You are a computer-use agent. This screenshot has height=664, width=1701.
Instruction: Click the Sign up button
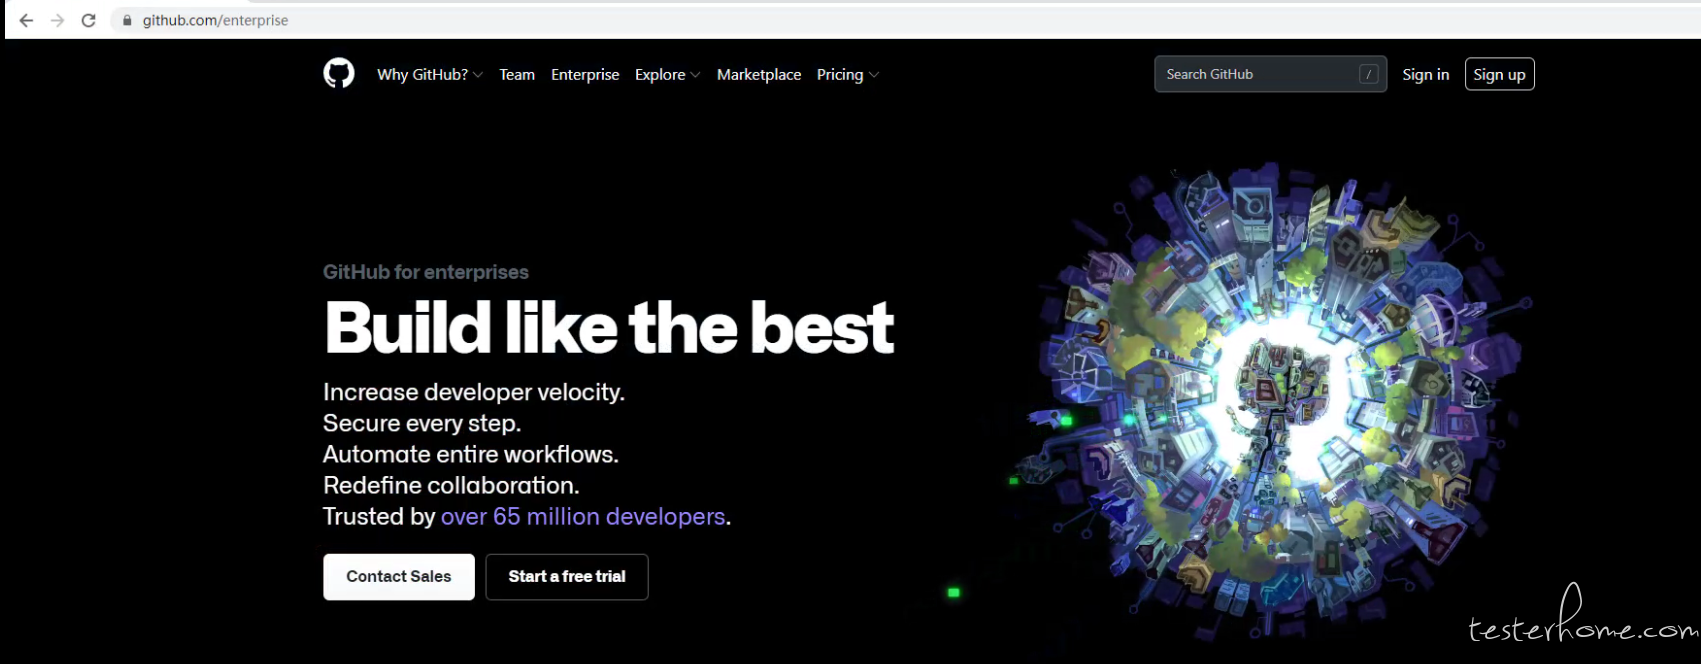click(1499, 74)
